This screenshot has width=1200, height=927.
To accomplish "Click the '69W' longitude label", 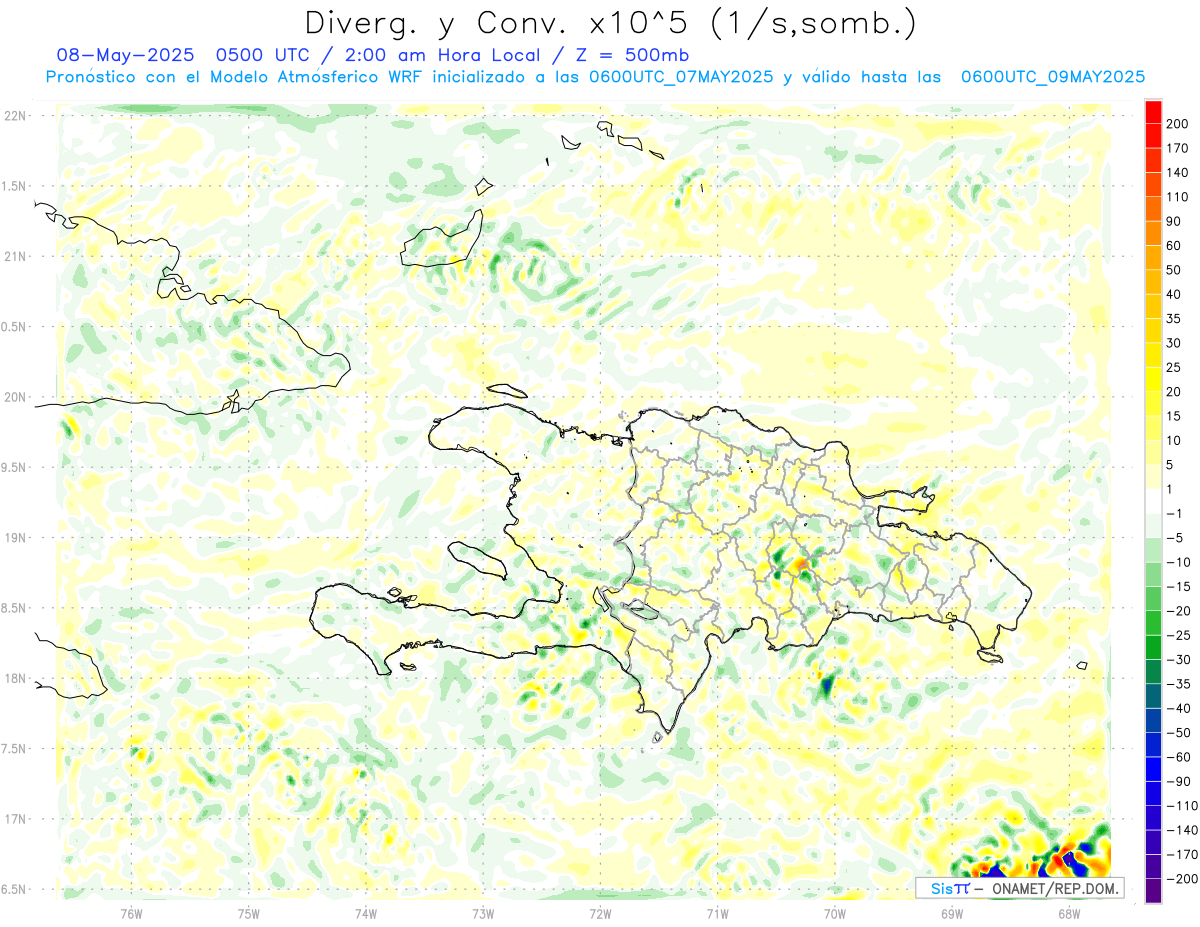I will click(952, 913).
